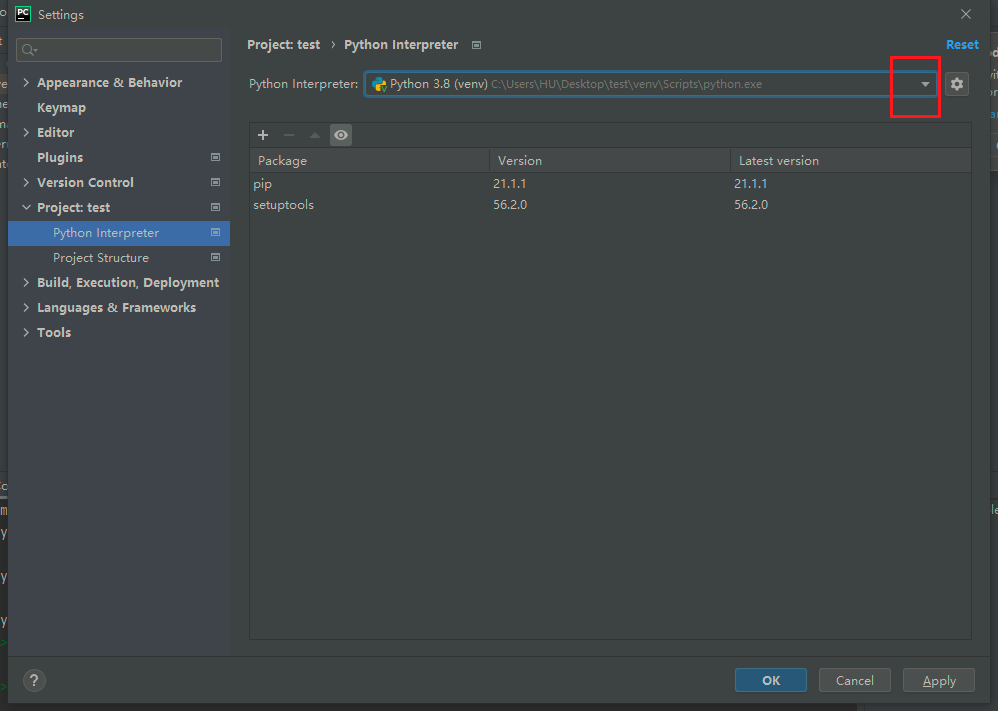The height and width of the screenshot is (711, 998).
Task: Expand the Editor section chevron
Action: pyautogui.click(x=26, y=132)
